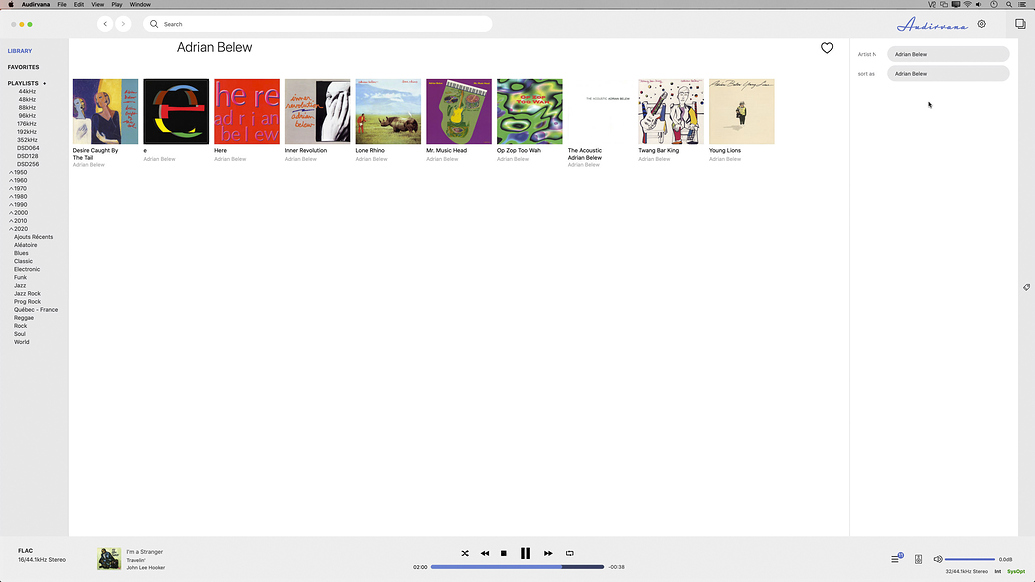
Task: Mute the volume speaker icon
Action: [x=937, y=559]
